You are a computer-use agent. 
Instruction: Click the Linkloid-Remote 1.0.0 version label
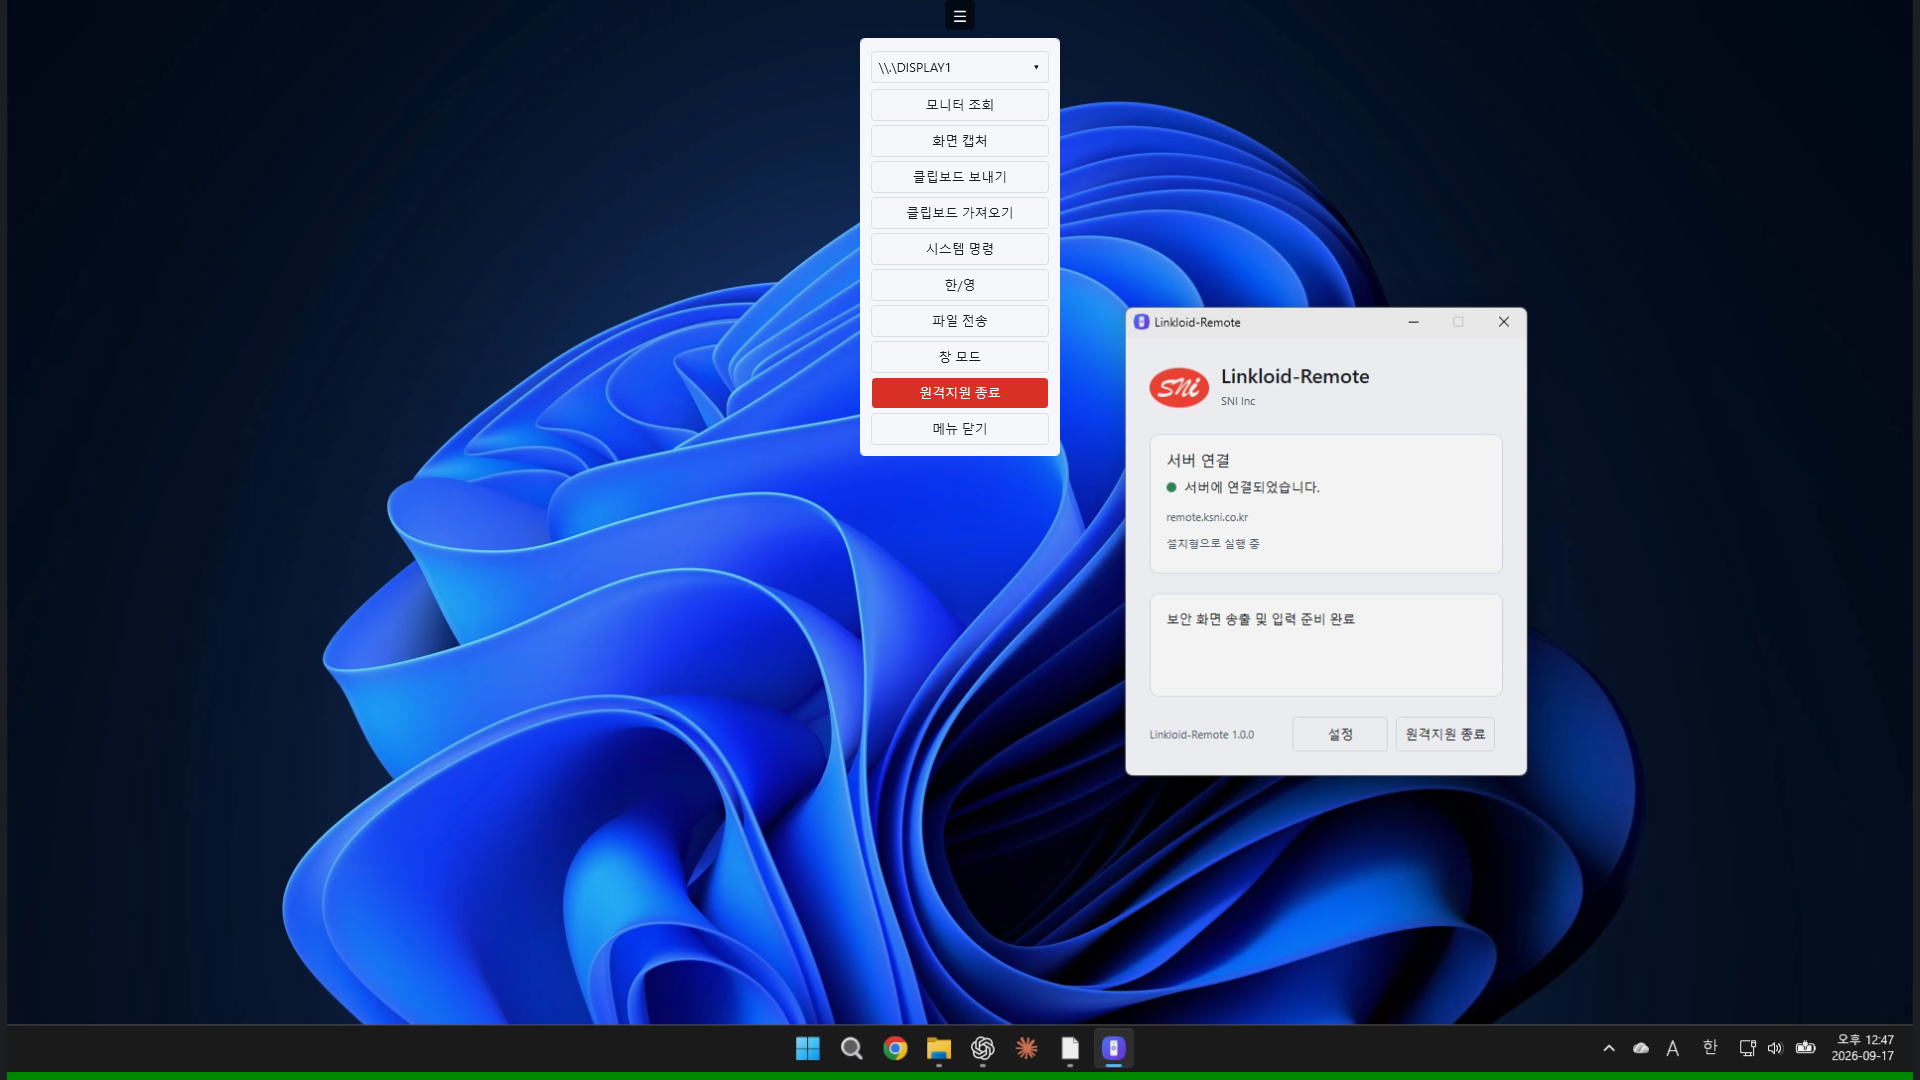point(1201,735)
